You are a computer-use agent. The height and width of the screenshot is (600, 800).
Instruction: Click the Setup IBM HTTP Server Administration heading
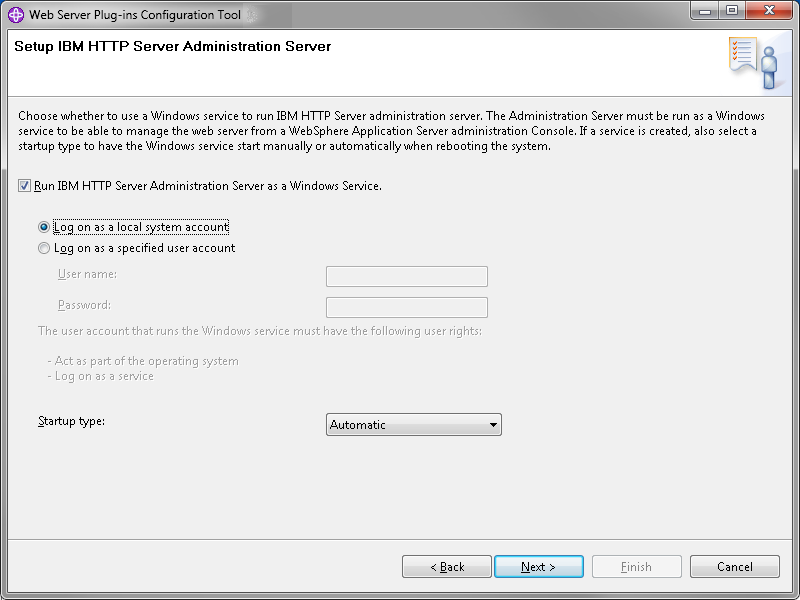[172, 46]
